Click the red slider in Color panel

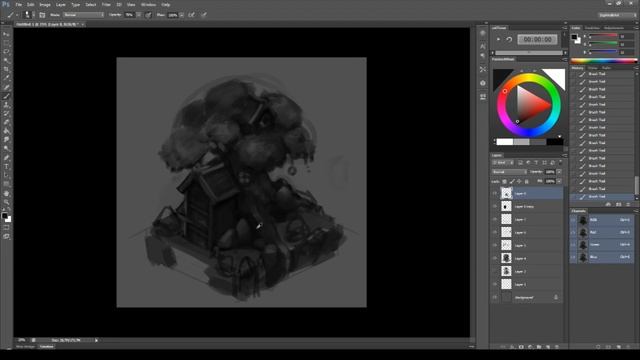(603, 36)
